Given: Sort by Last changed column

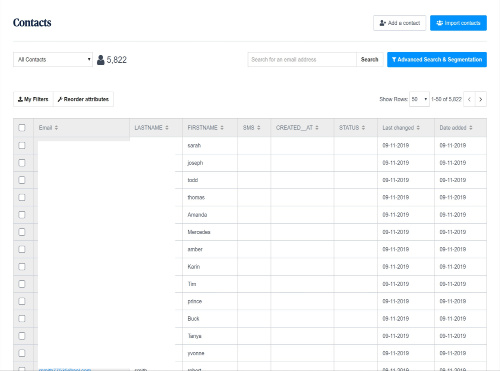Looking at the screenshot, I should (401, 128).
